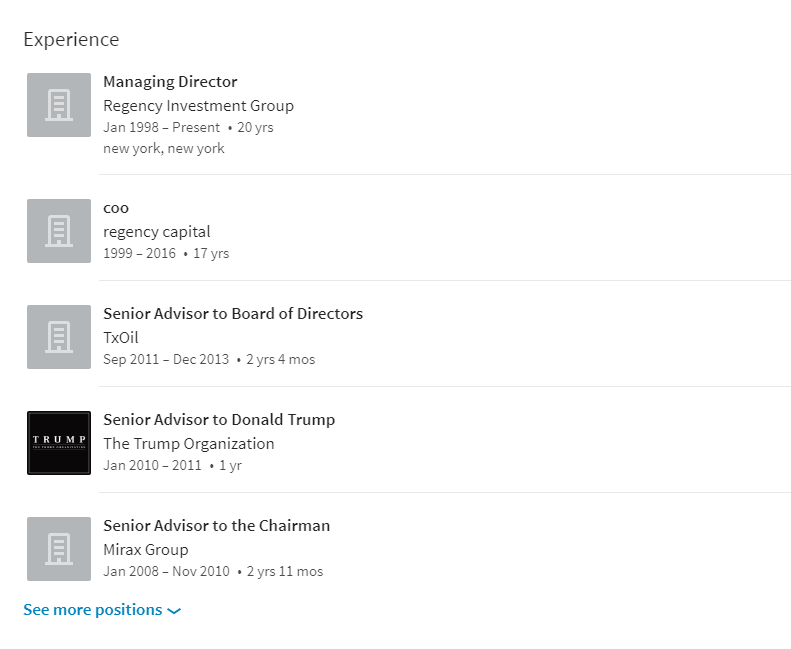Expand the See more positions chevron
Screen dimensions: 791x649
point(174,611)
